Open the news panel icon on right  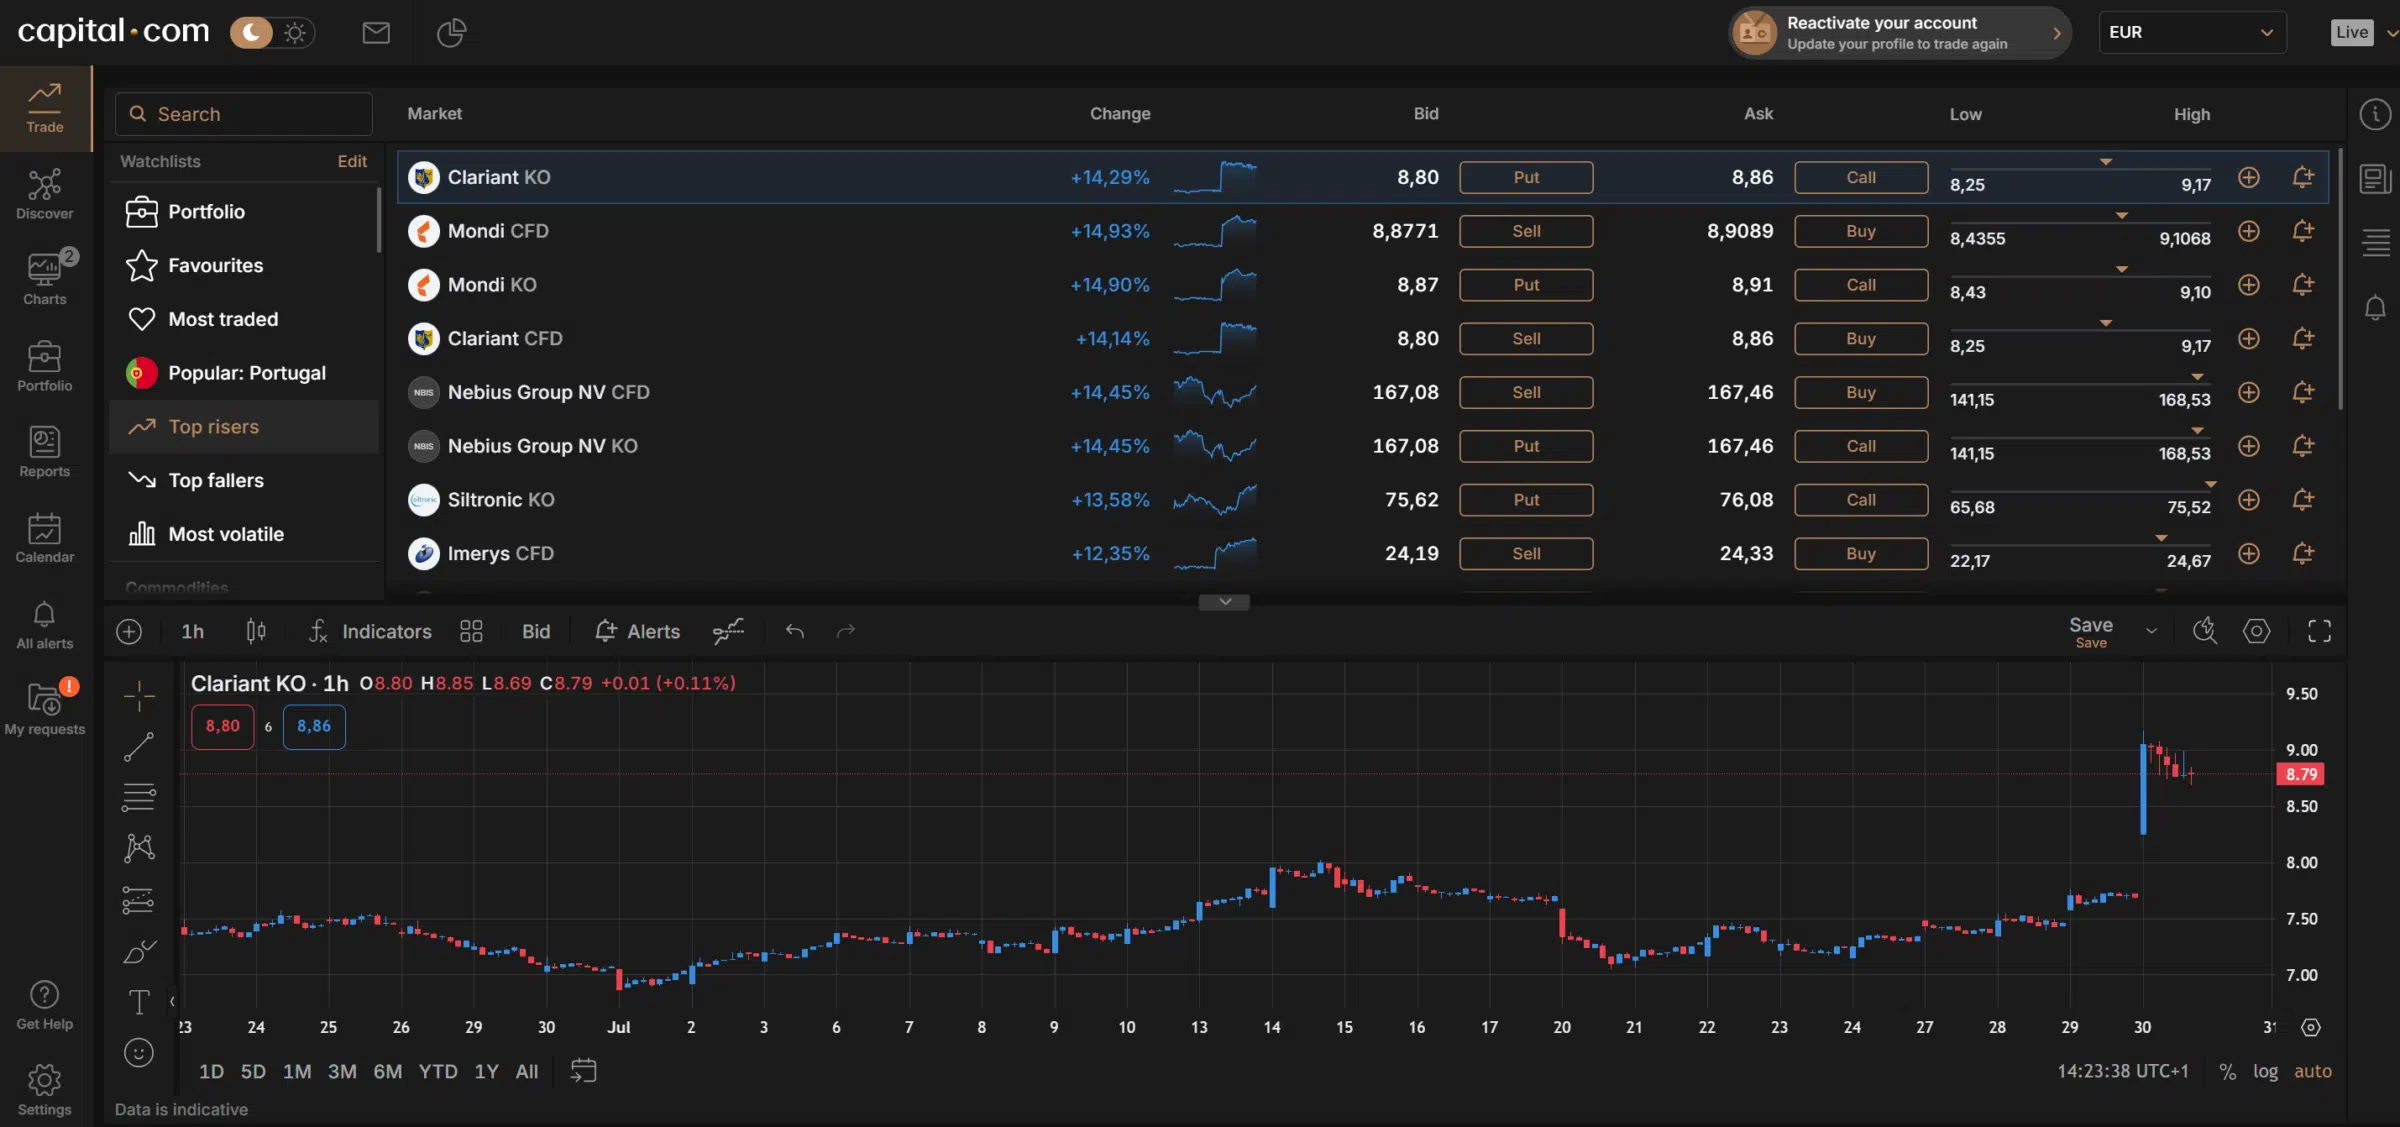click(x=2375, y=179)
